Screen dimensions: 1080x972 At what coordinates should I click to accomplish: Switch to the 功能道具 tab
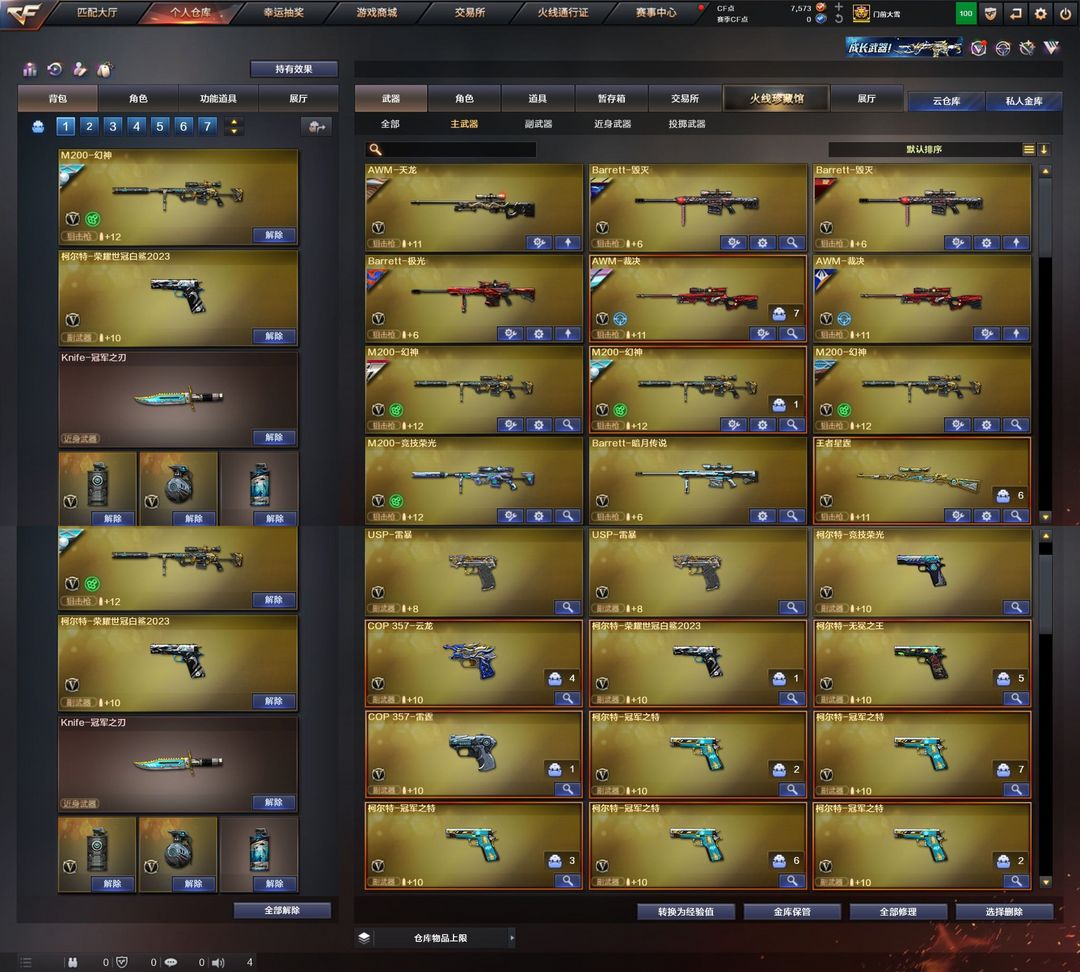click(218, 99)
